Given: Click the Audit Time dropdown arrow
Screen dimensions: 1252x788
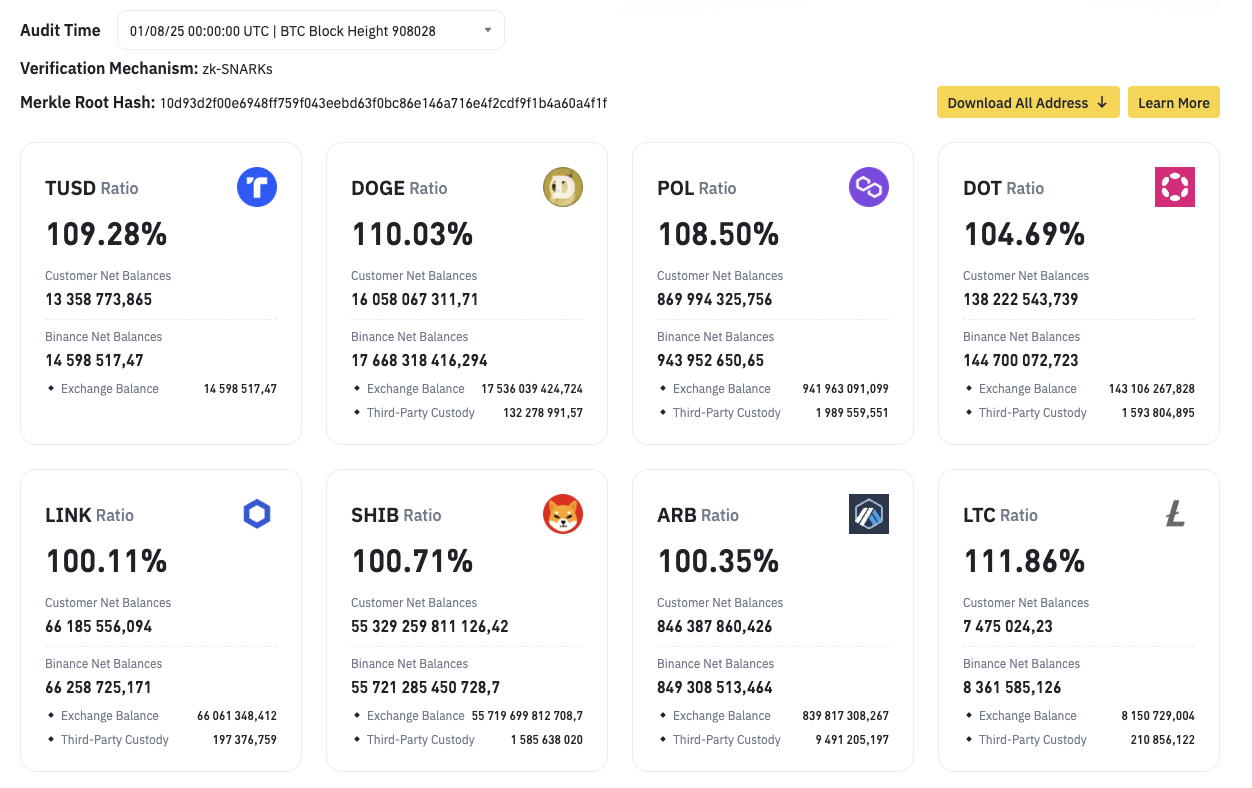Looking at the screenshot, I should click(x=488, y=31).
